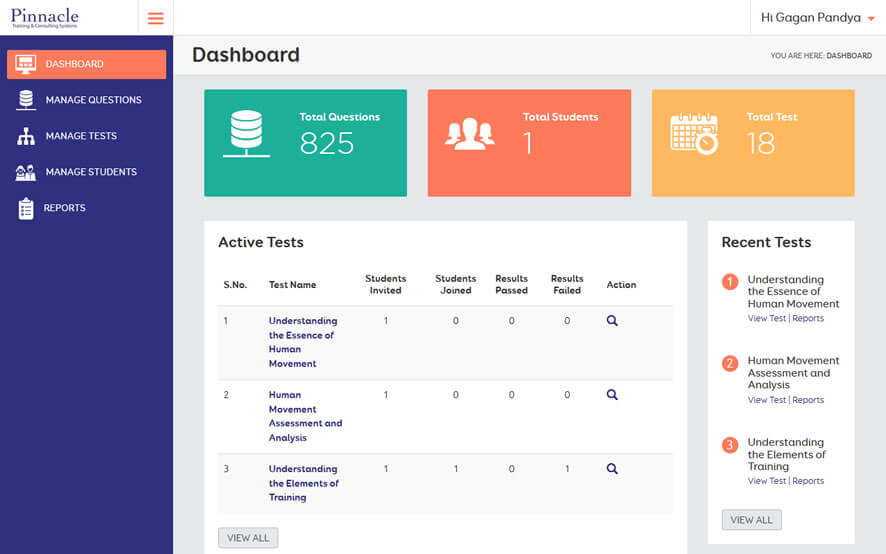Click magnifier icon for Understanding the Essence row
The image size is (886, 554).
[612, 321]
